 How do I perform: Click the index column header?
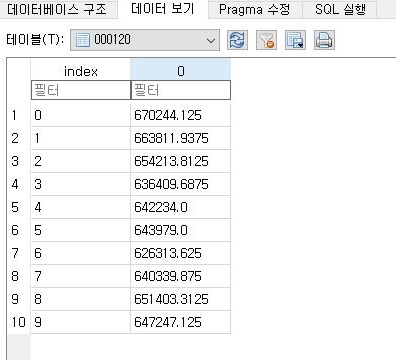(x=81, y=70)
